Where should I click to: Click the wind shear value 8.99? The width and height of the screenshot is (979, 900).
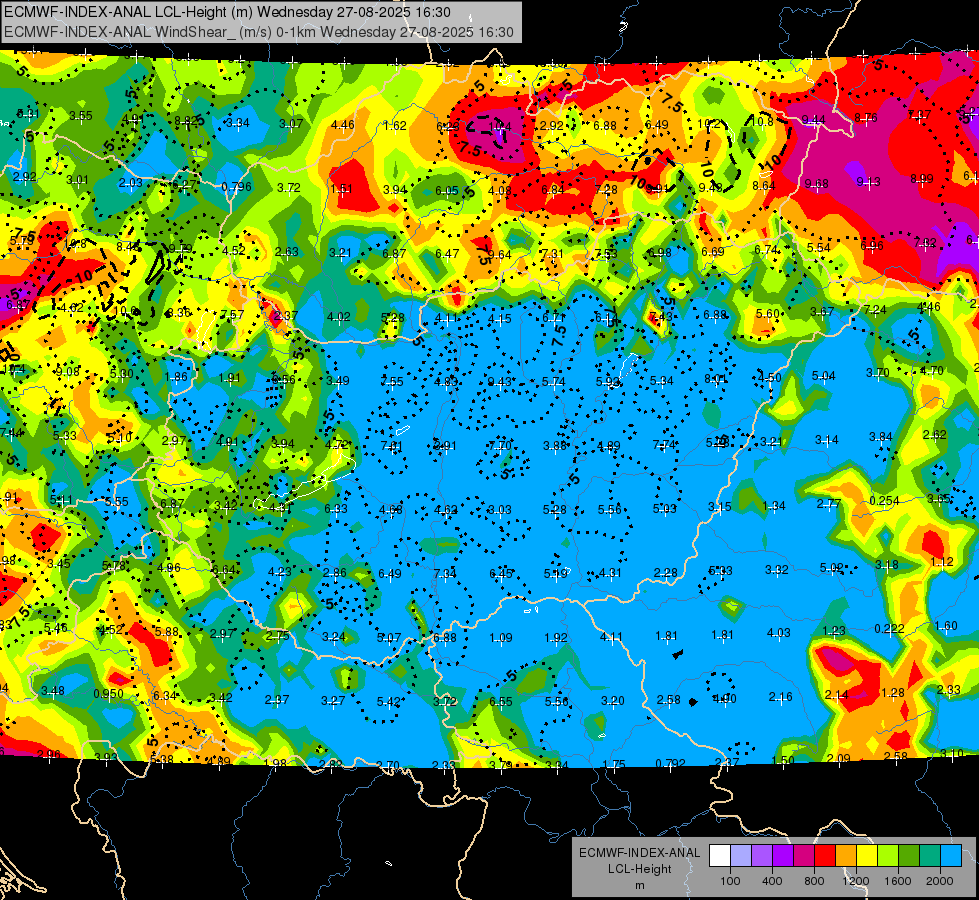[922, 179]
